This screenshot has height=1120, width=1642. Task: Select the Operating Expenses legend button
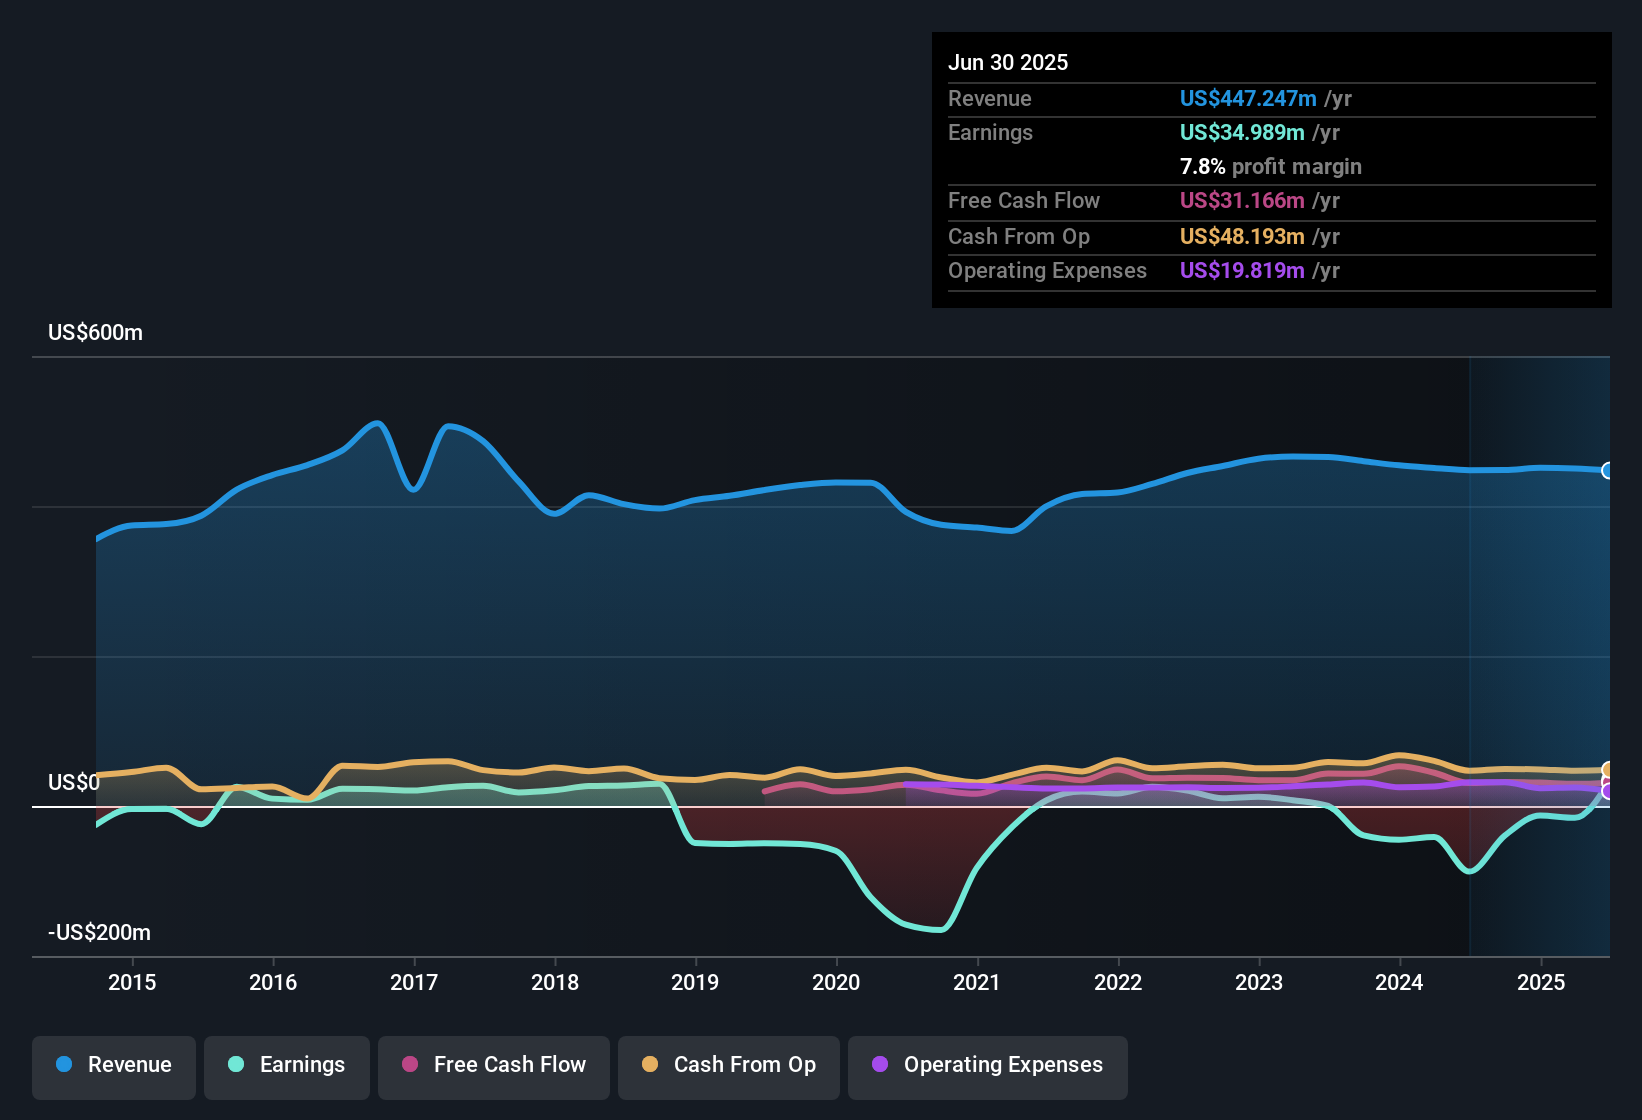pos(987,1067)
